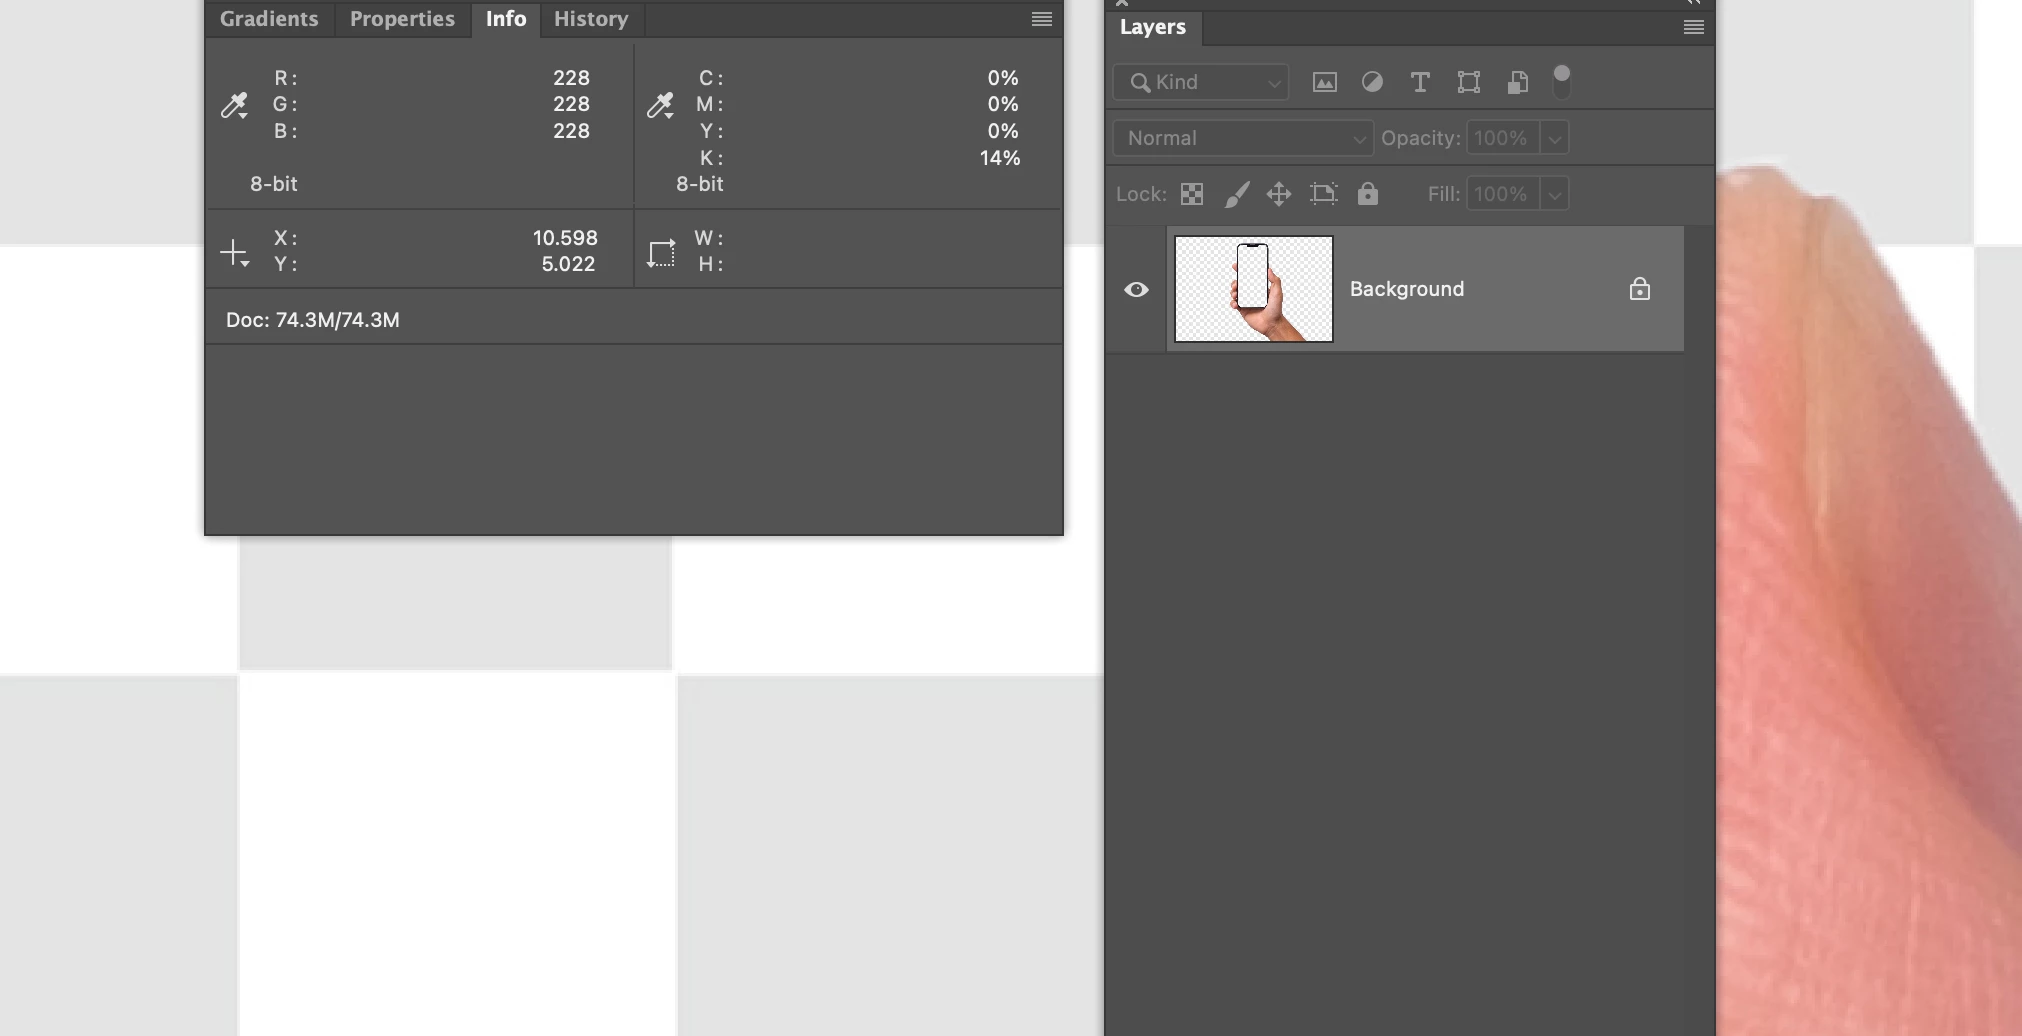Select the Info tab

[x=505, y=19]
